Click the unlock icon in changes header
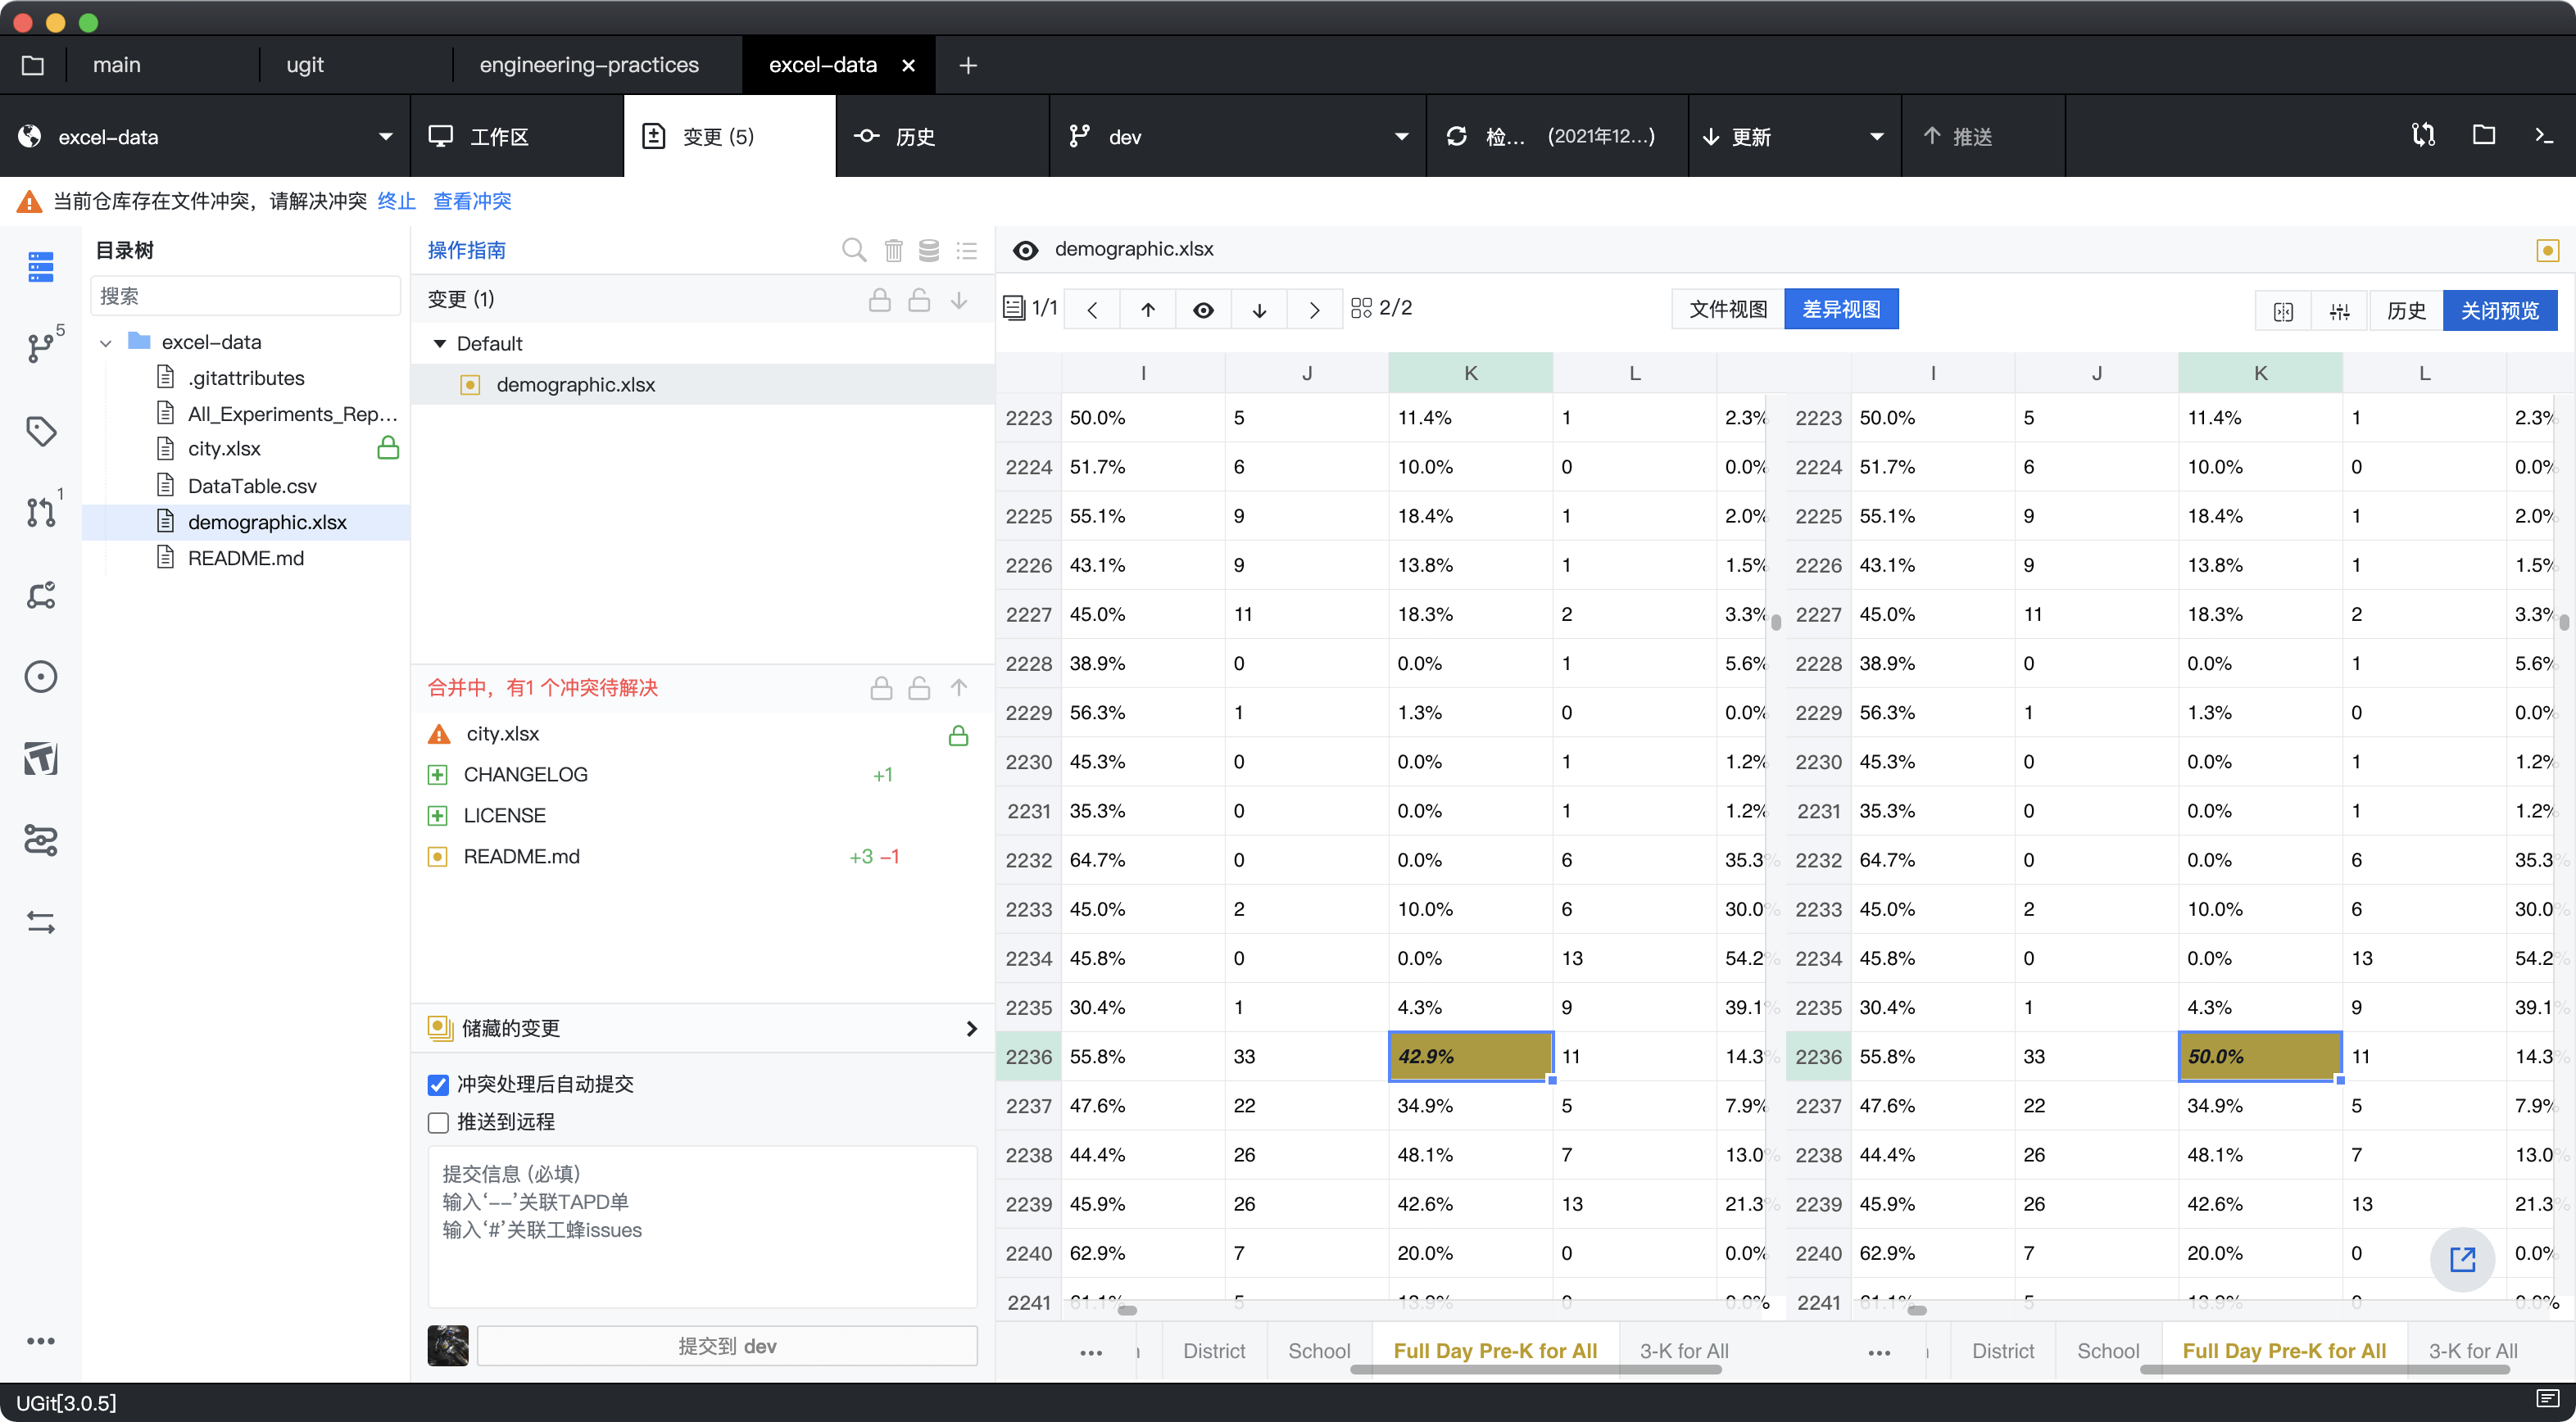Viewport: 2576px width, 1422px height. (x=919, y=299)
